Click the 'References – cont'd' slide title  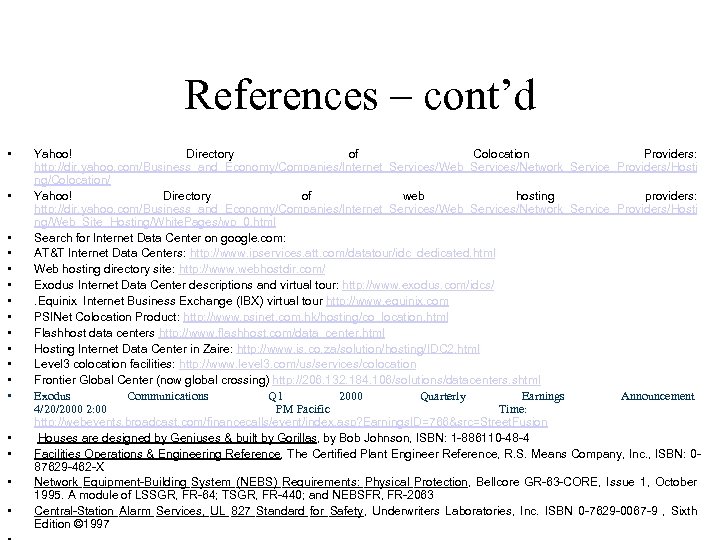pyautogui.click(x=360, y=95)
